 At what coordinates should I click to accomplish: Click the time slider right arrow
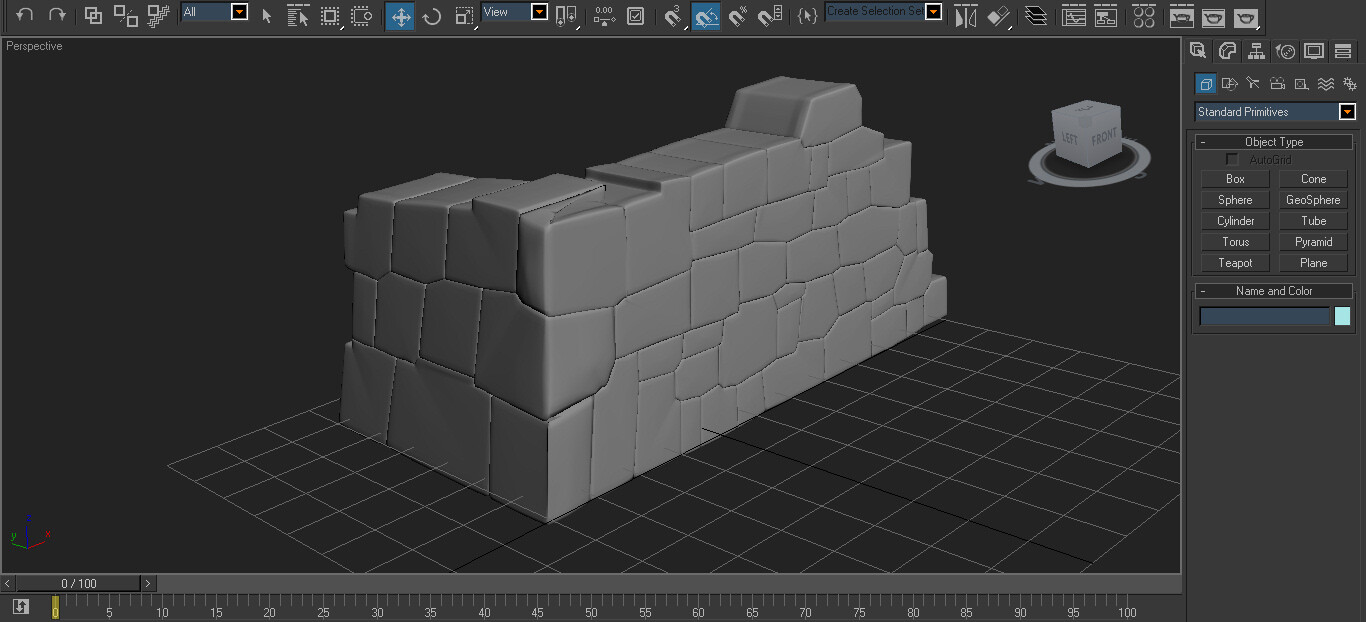[148, 583]
